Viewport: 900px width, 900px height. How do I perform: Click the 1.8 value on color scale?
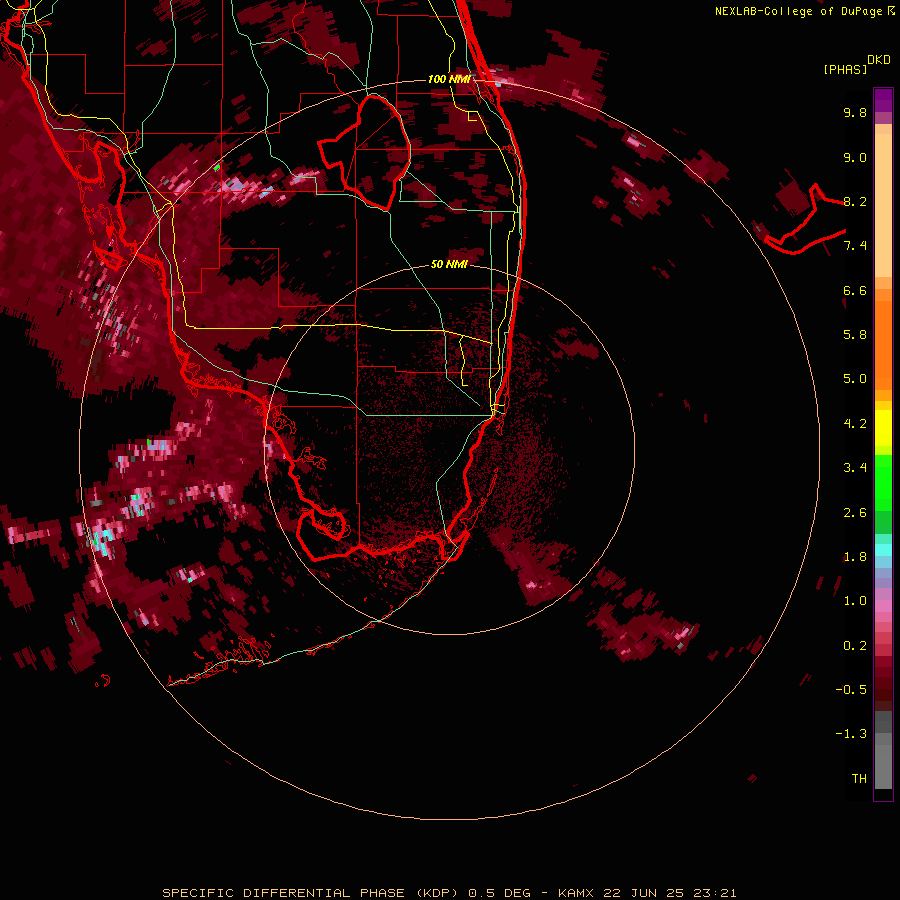pyautogui.click(x=855, y=557)
